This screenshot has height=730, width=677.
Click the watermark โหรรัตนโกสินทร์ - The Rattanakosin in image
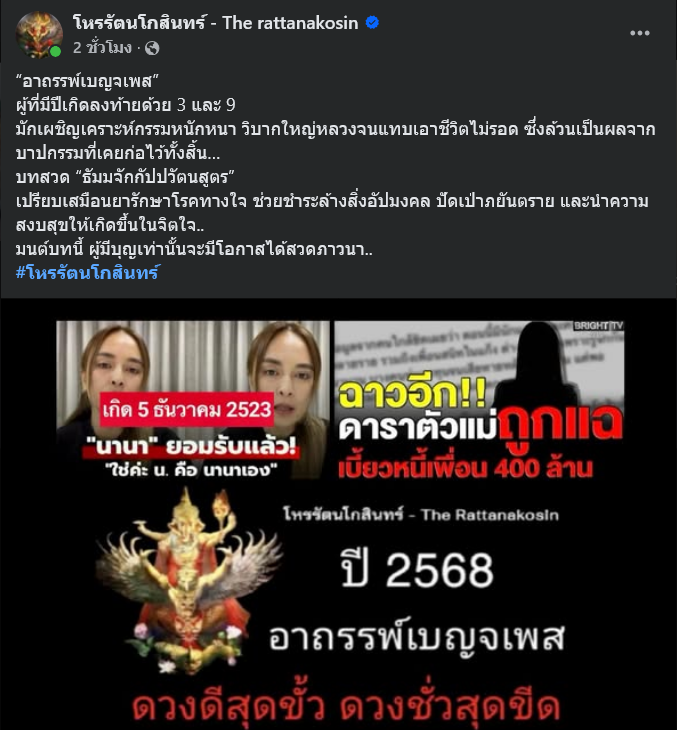point(421,514)
